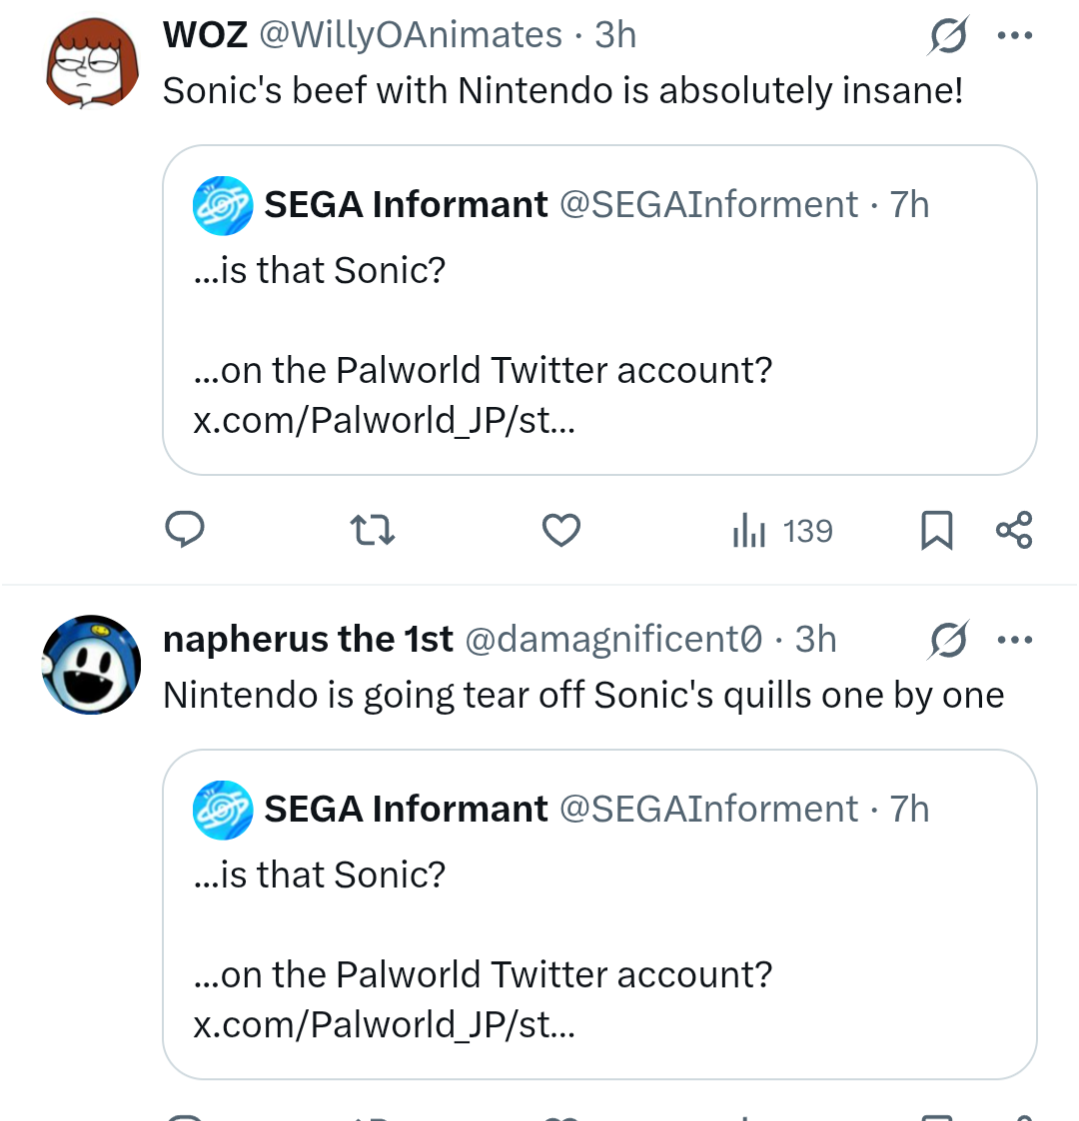
Task: Open napherus the 1st's avatar
Action: tap(90, 665)
